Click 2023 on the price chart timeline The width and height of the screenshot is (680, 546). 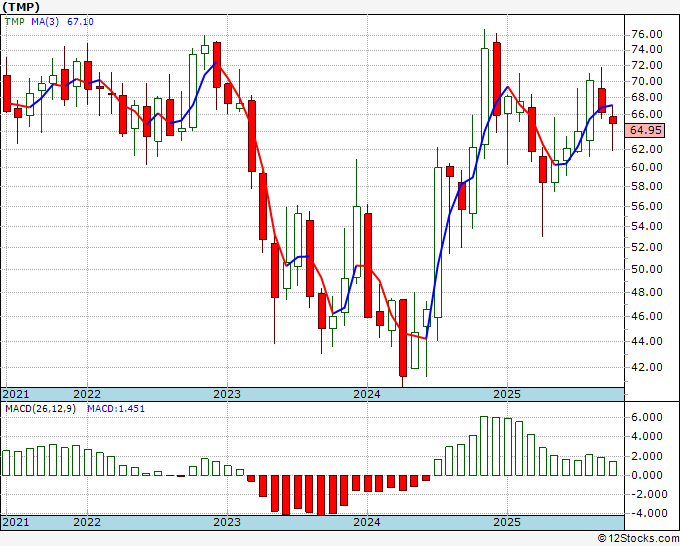click(227, 394)
